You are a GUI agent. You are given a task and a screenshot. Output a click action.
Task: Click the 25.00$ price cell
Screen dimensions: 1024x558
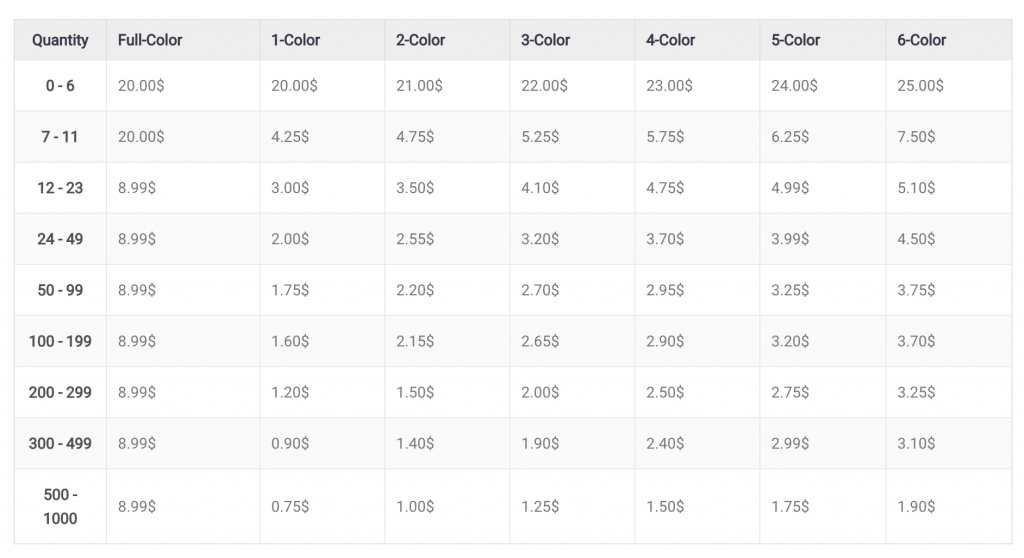[920, 86]
